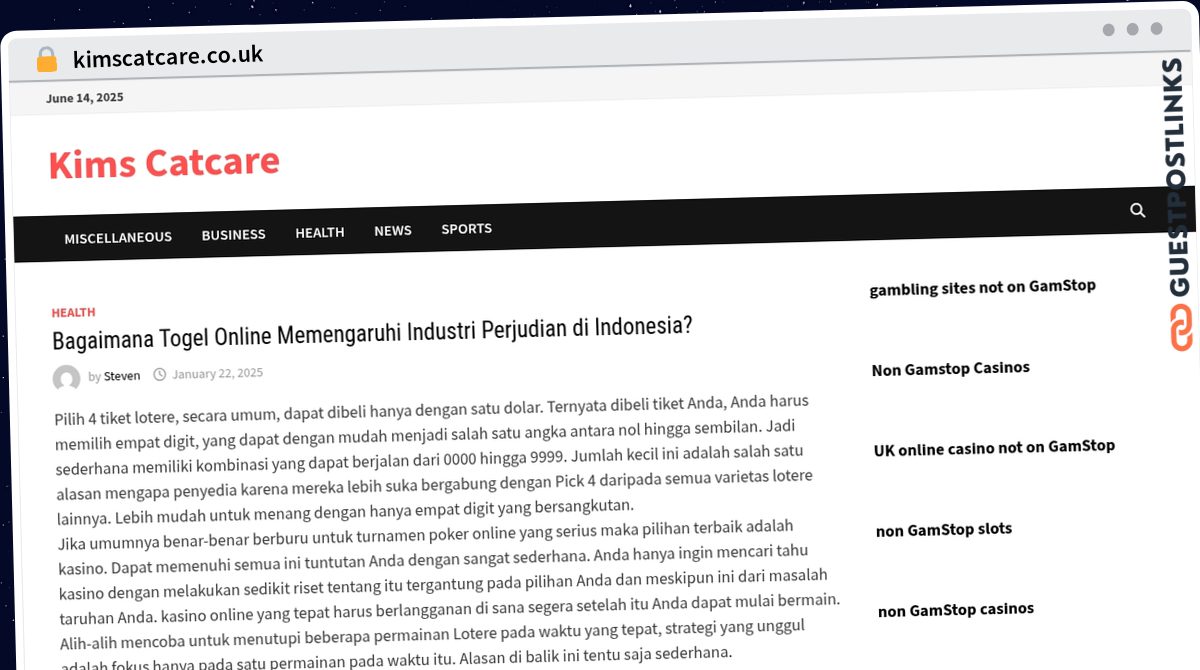
Task: Click the Kims Catcare site title
Action: tap(164, 162)
